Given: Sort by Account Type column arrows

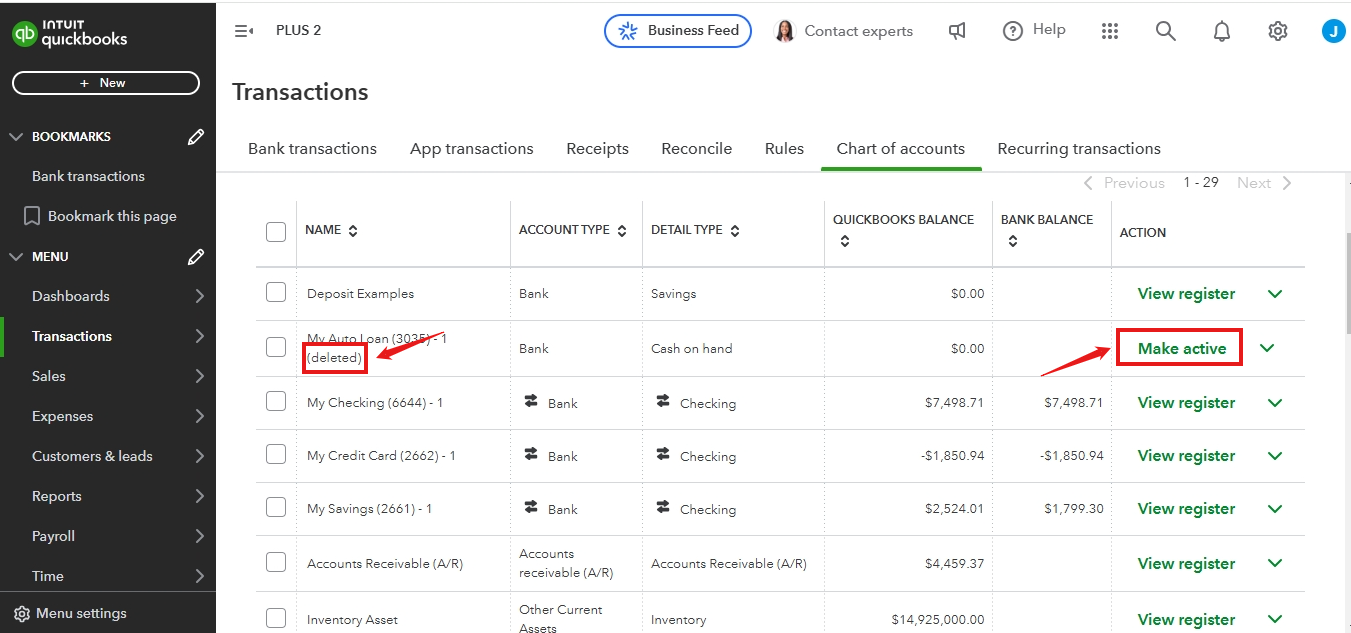Looking at the screenshot, I should [622, 231].
